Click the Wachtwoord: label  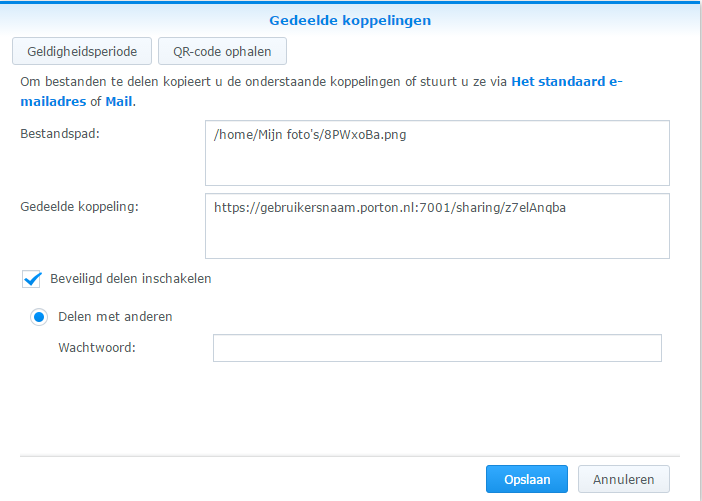(x=97, y=347)
